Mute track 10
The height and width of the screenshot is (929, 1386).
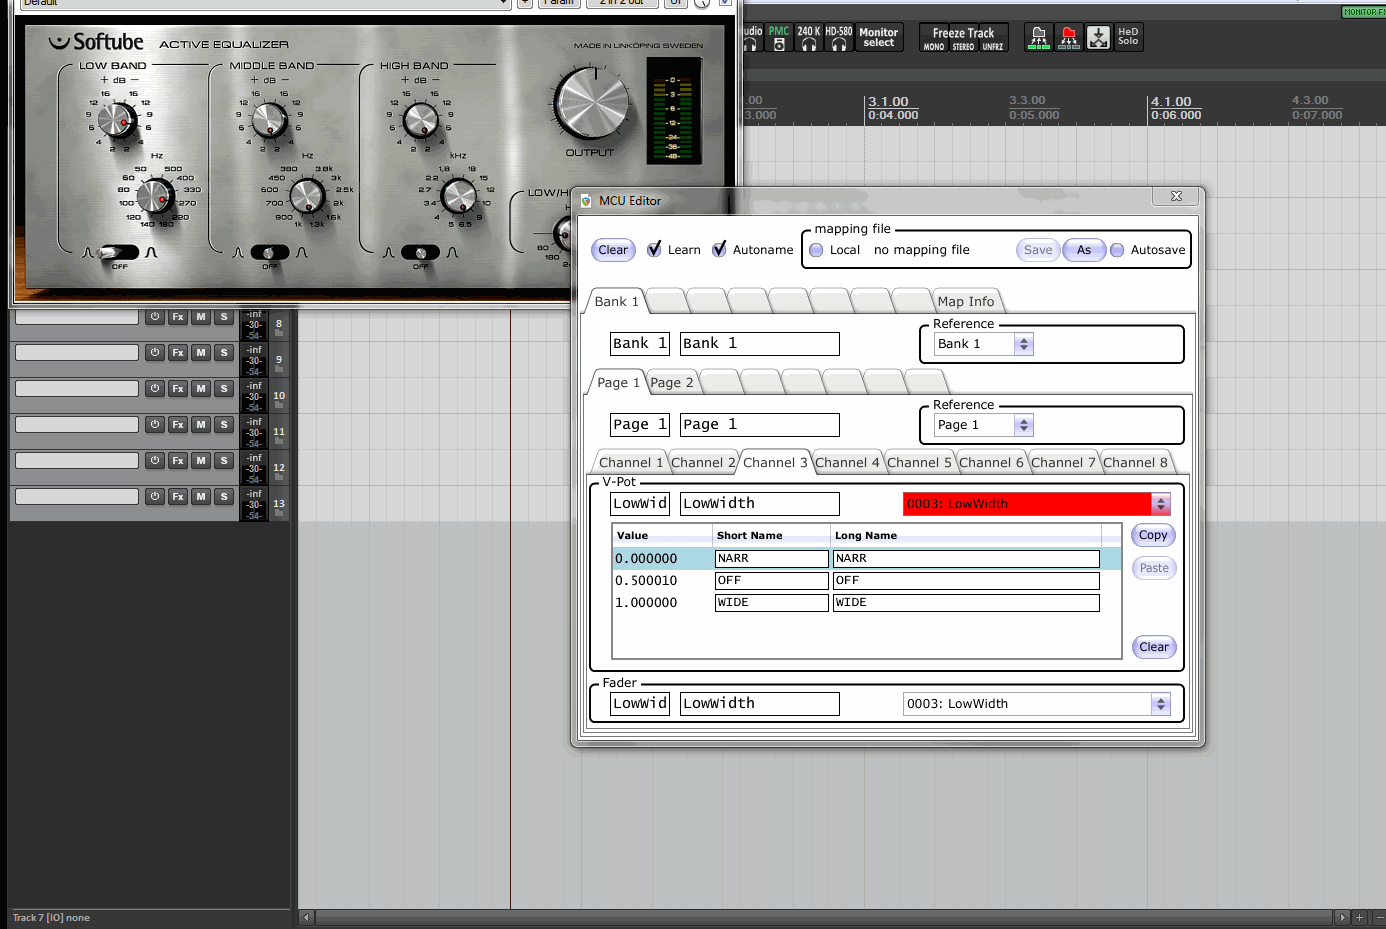pos(201,389)
